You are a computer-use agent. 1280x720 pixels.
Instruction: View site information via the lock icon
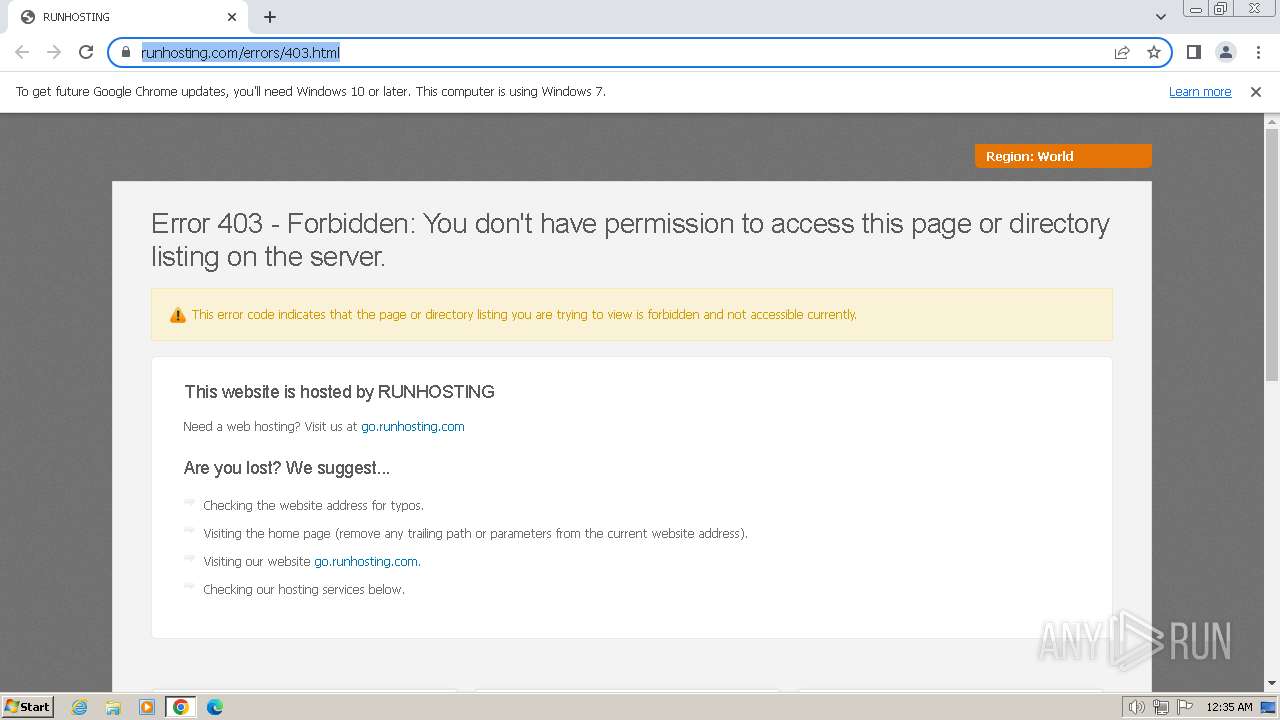[x=125, y=52]
